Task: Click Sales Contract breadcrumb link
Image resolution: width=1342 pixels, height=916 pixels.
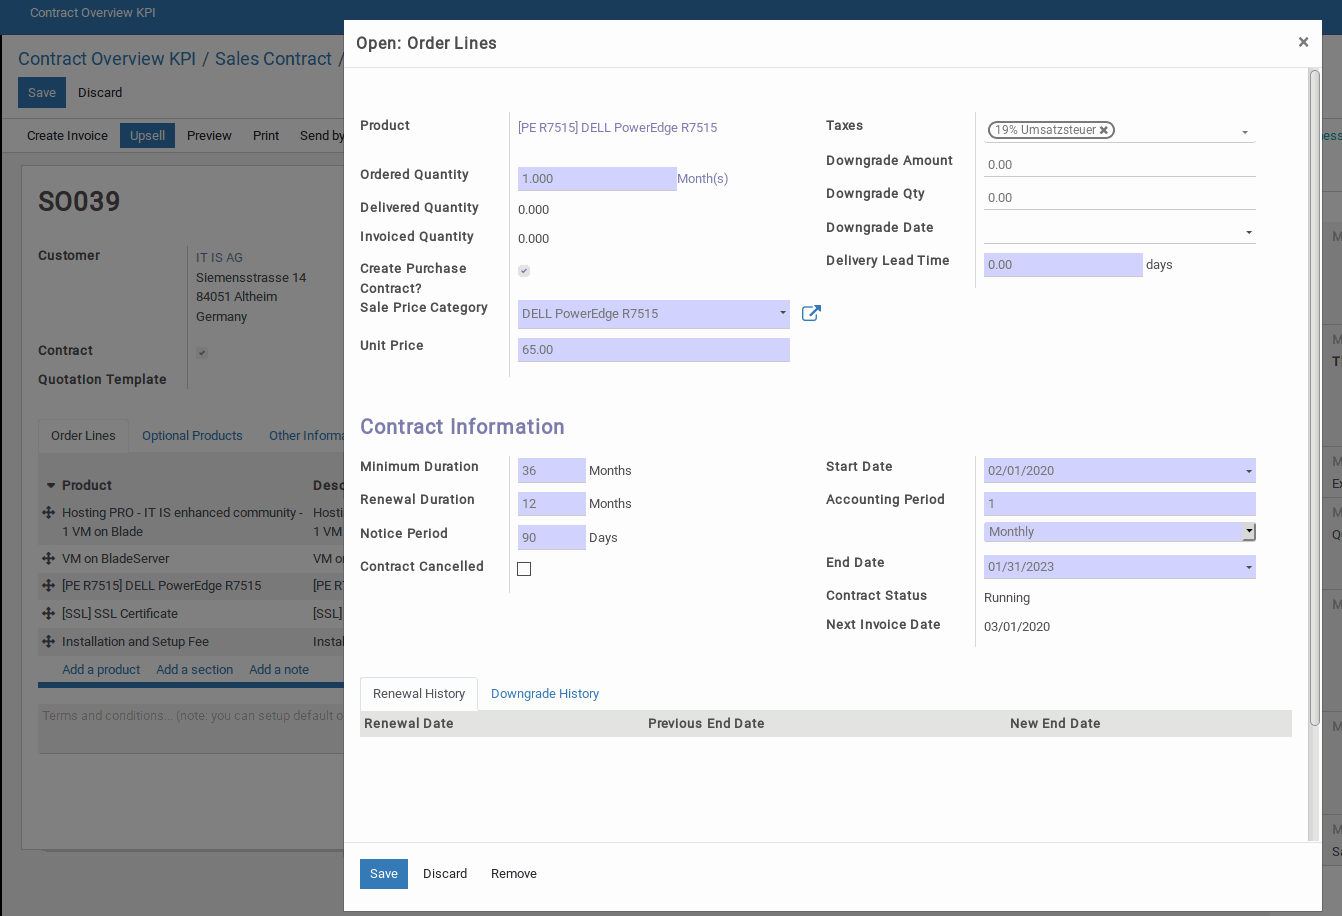Action: click(273, 59)
